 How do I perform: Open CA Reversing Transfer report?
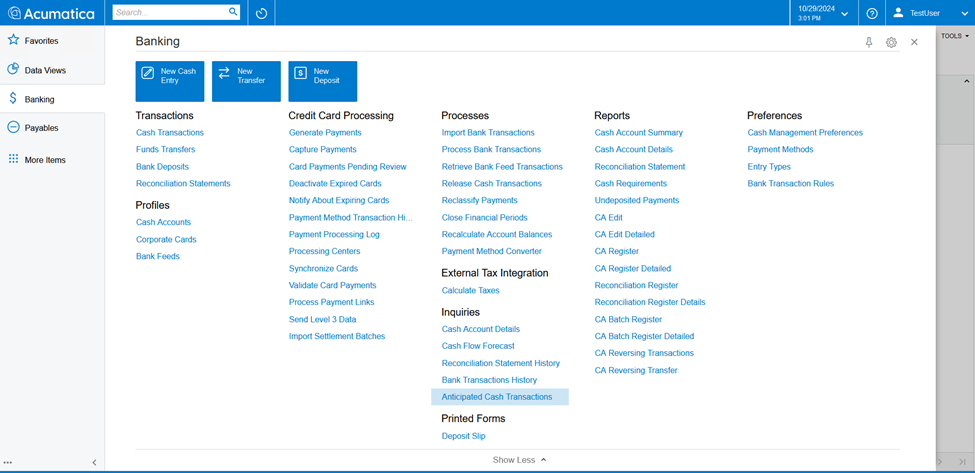(636, 370)
